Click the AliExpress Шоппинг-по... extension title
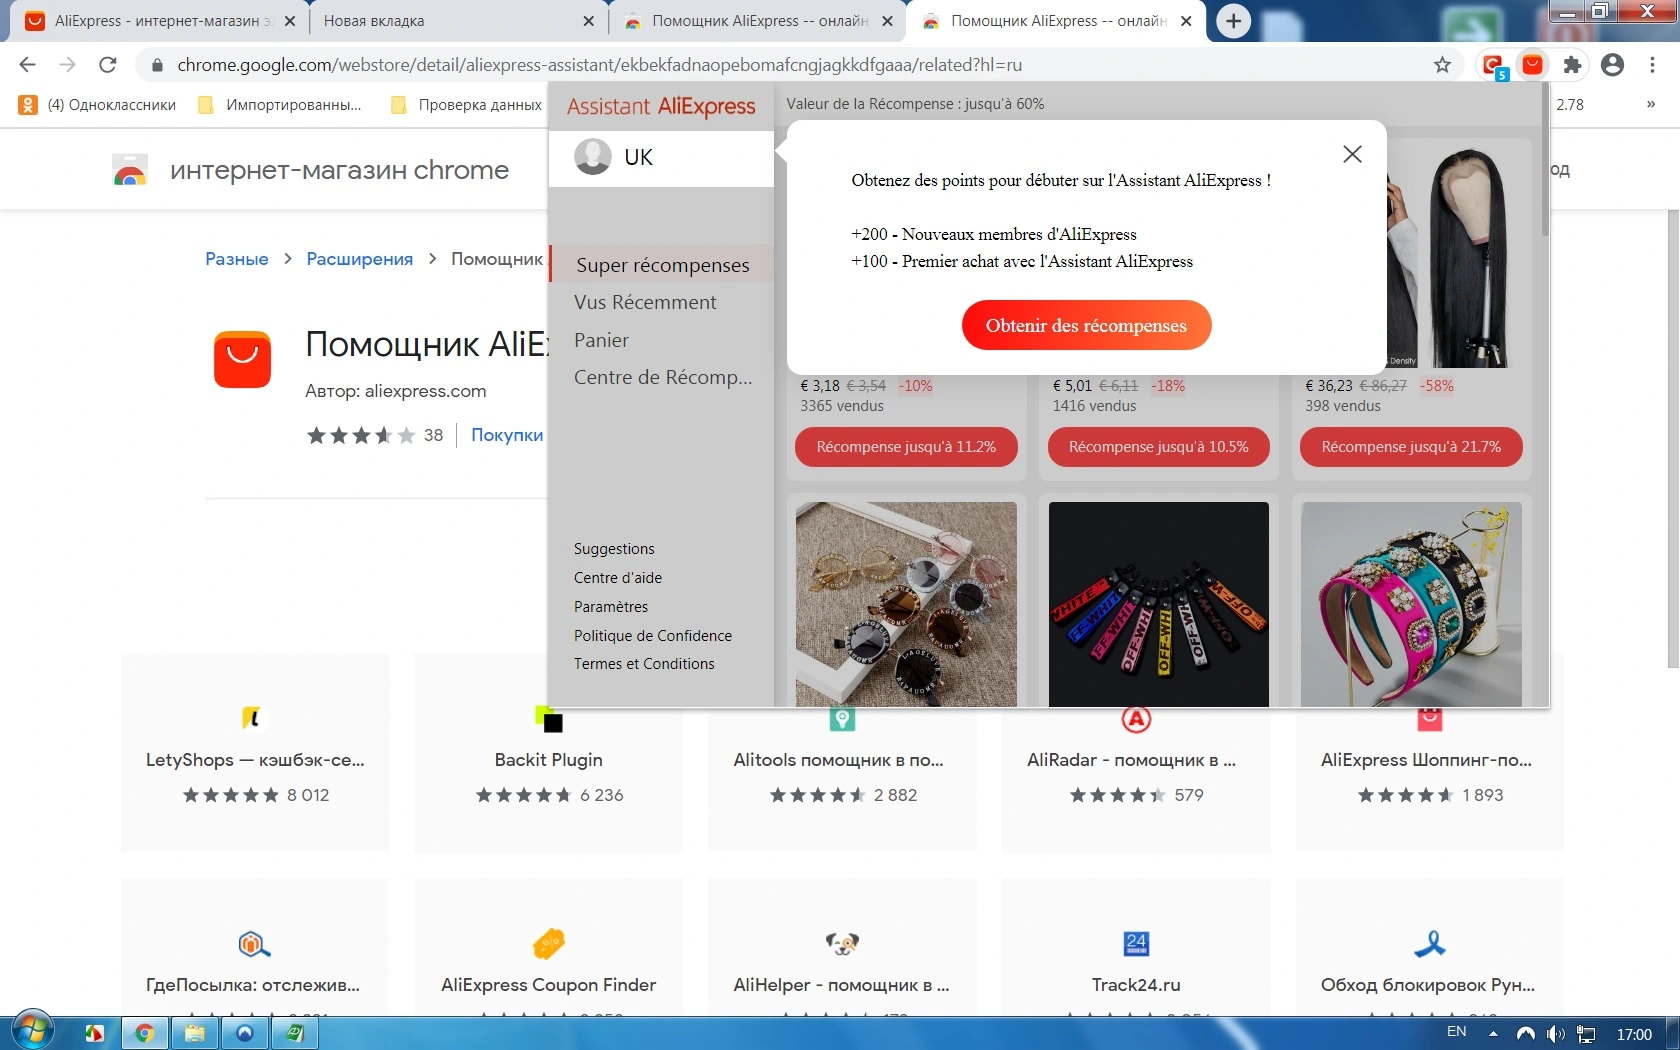This screenshot has height=1050, width=1680. point(1426,760)
